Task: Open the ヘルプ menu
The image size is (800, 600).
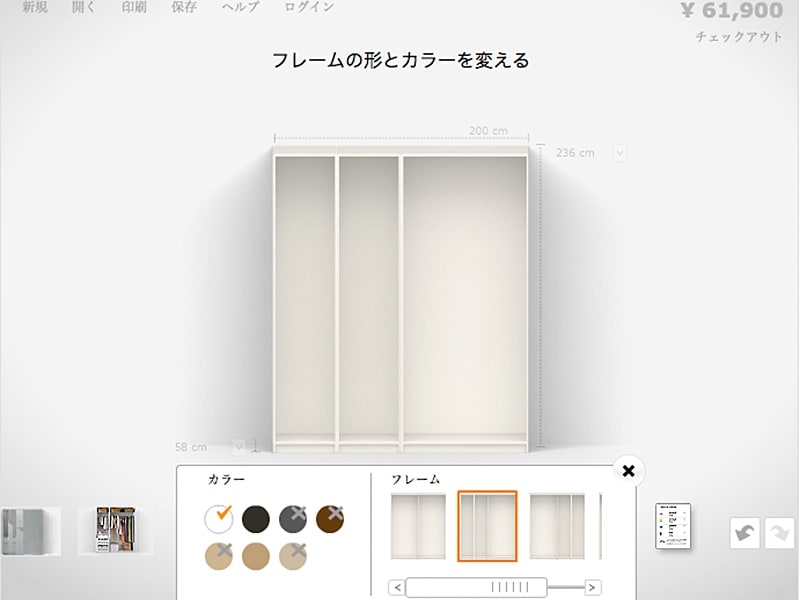Action: 238,7
